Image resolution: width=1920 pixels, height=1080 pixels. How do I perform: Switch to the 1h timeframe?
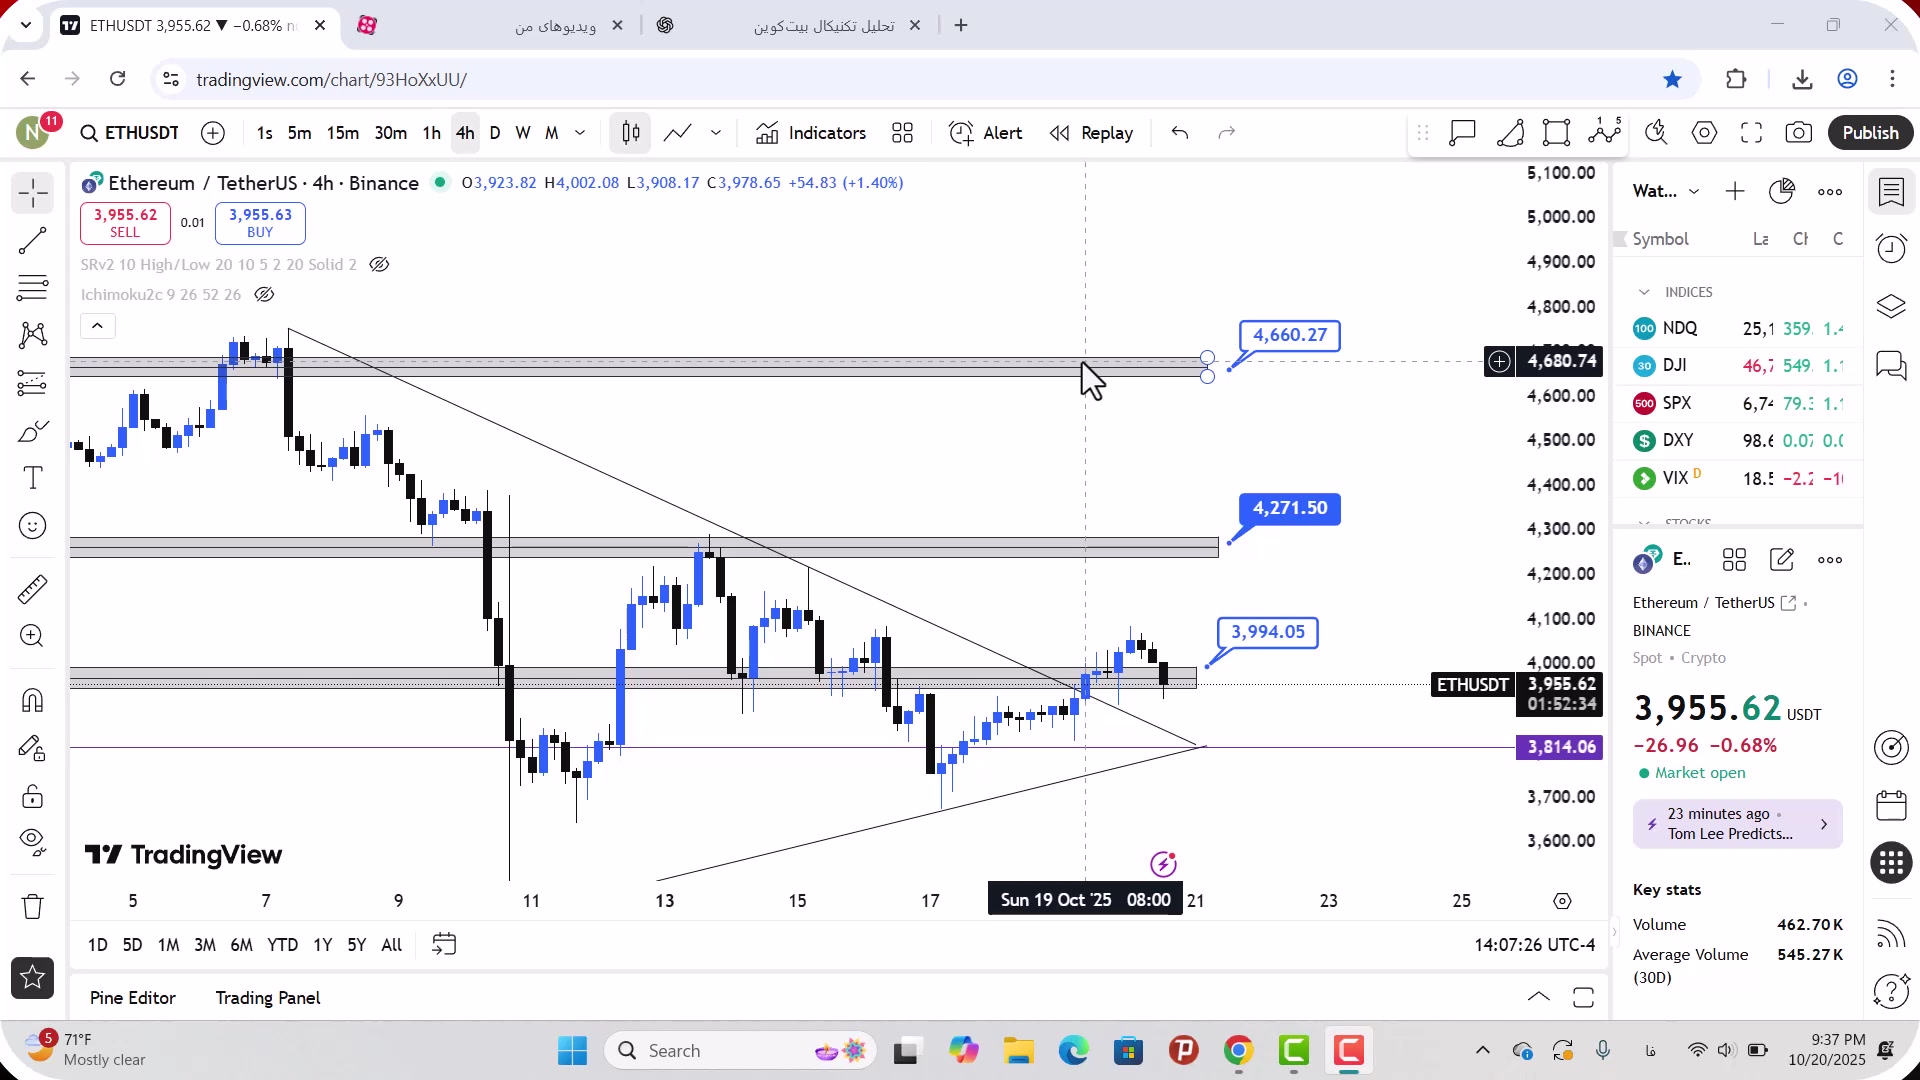pos(431,133)
